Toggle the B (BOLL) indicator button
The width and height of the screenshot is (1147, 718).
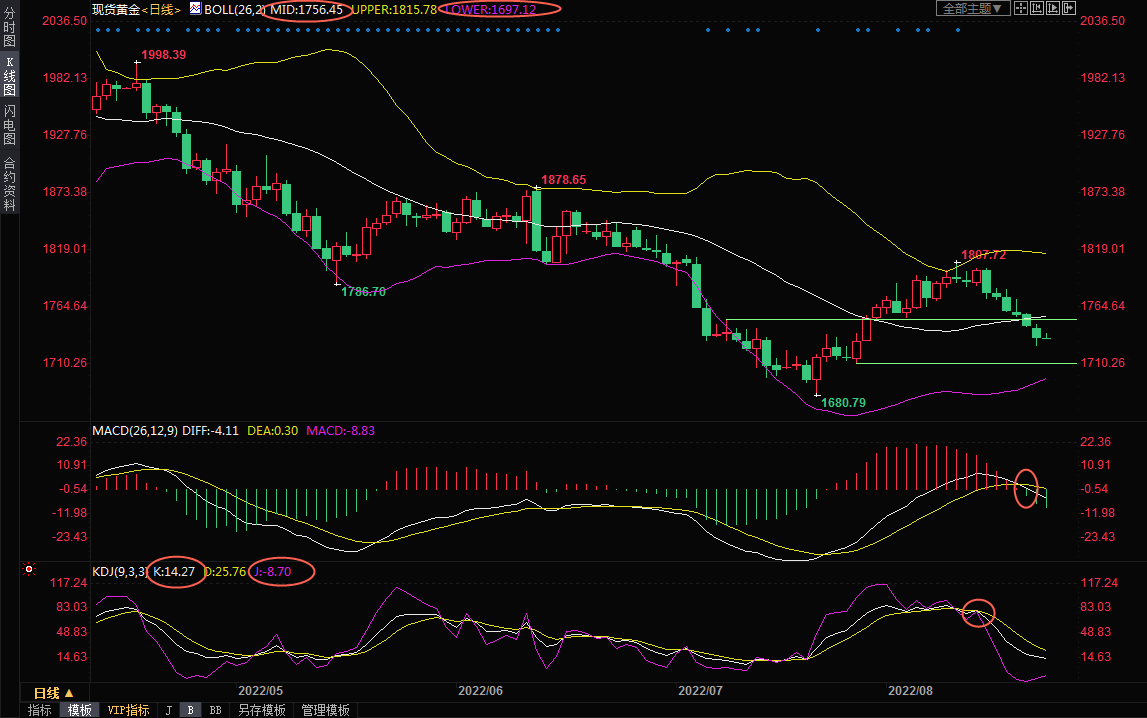click(190, 710)
